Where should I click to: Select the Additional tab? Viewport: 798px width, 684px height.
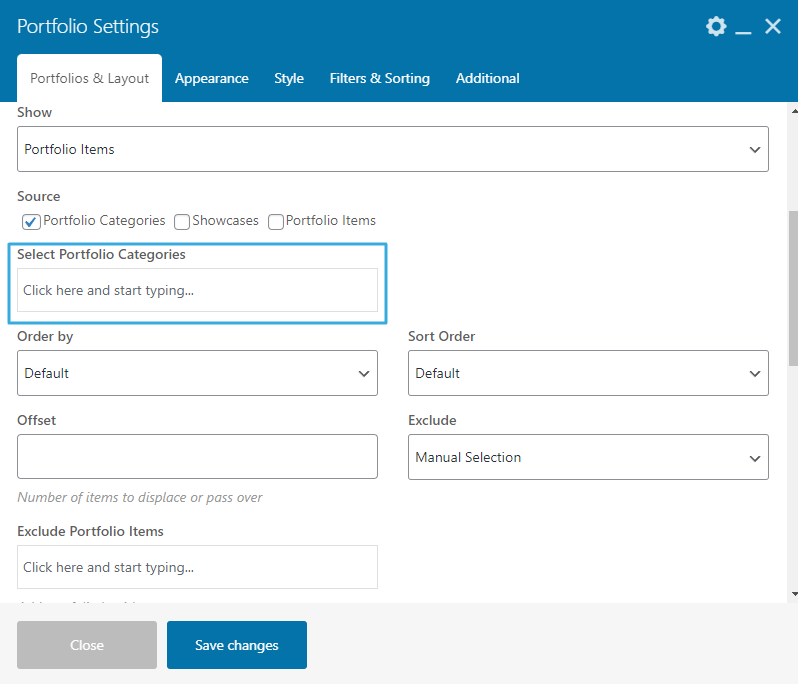click(487, 78)
